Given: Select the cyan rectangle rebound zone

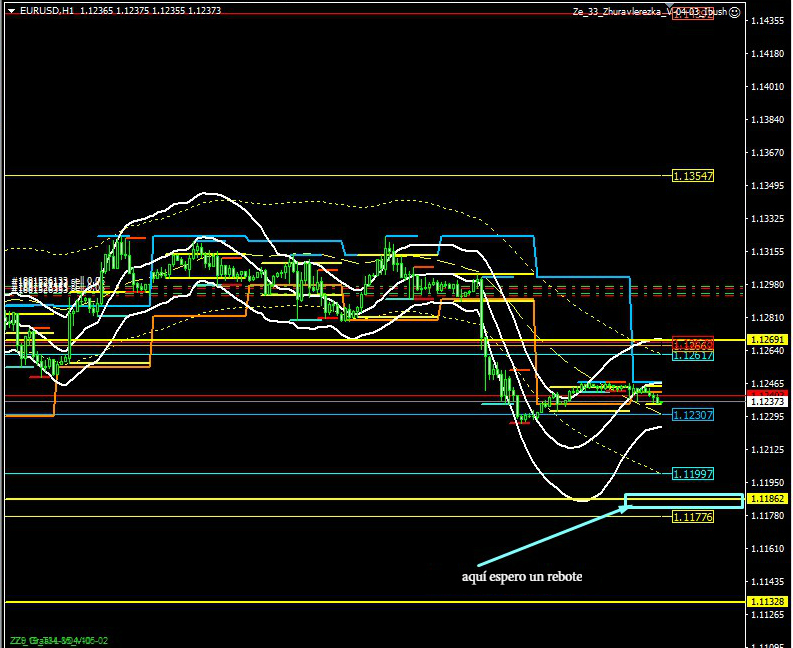Looking at the screenshot, I should (684, 501).
